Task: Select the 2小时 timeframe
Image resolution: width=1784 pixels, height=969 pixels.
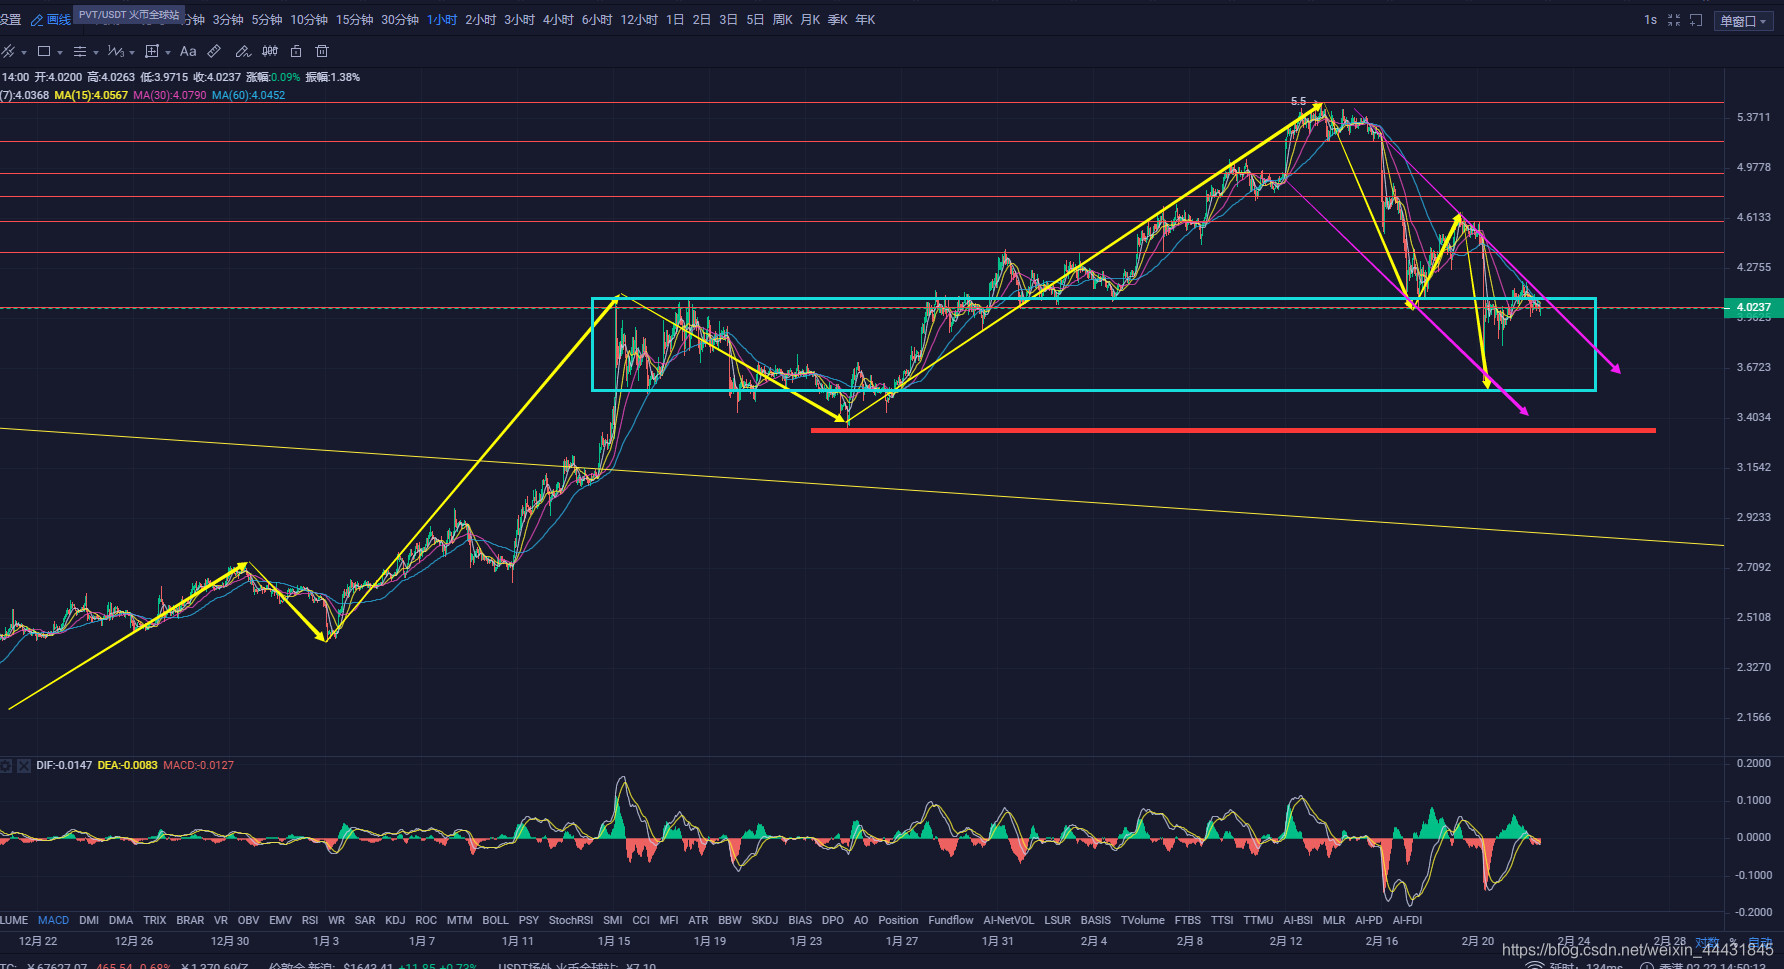Action: (481, 20)
